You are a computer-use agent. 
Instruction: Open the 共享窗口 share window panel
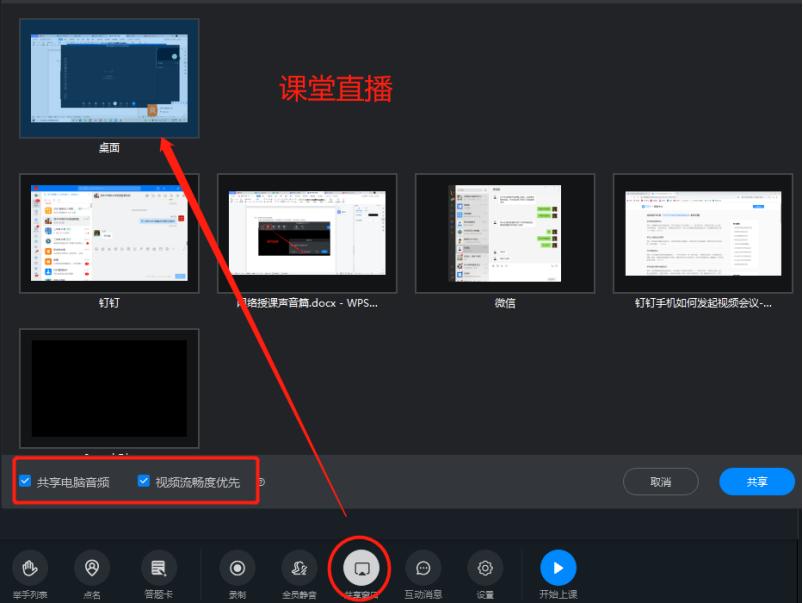coord(360,567)
